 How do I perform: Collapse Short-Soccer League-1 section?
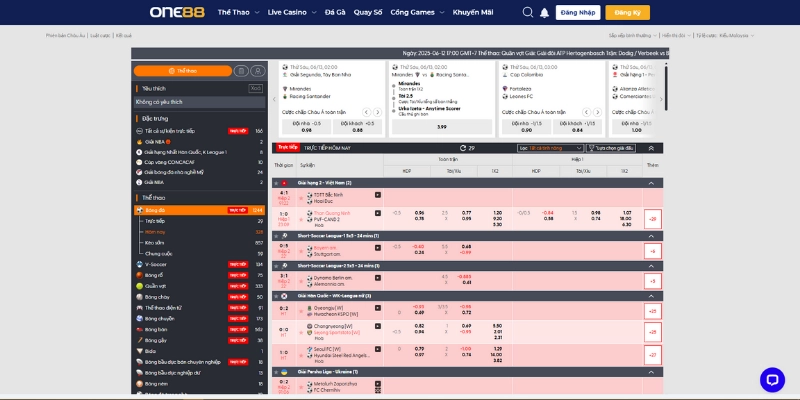point(651,236)
